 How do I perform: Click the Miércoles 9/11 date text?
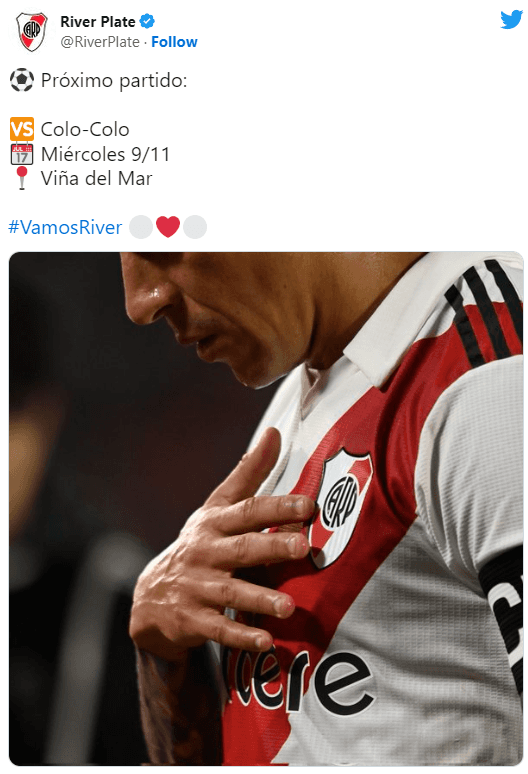tap(106, 154)
